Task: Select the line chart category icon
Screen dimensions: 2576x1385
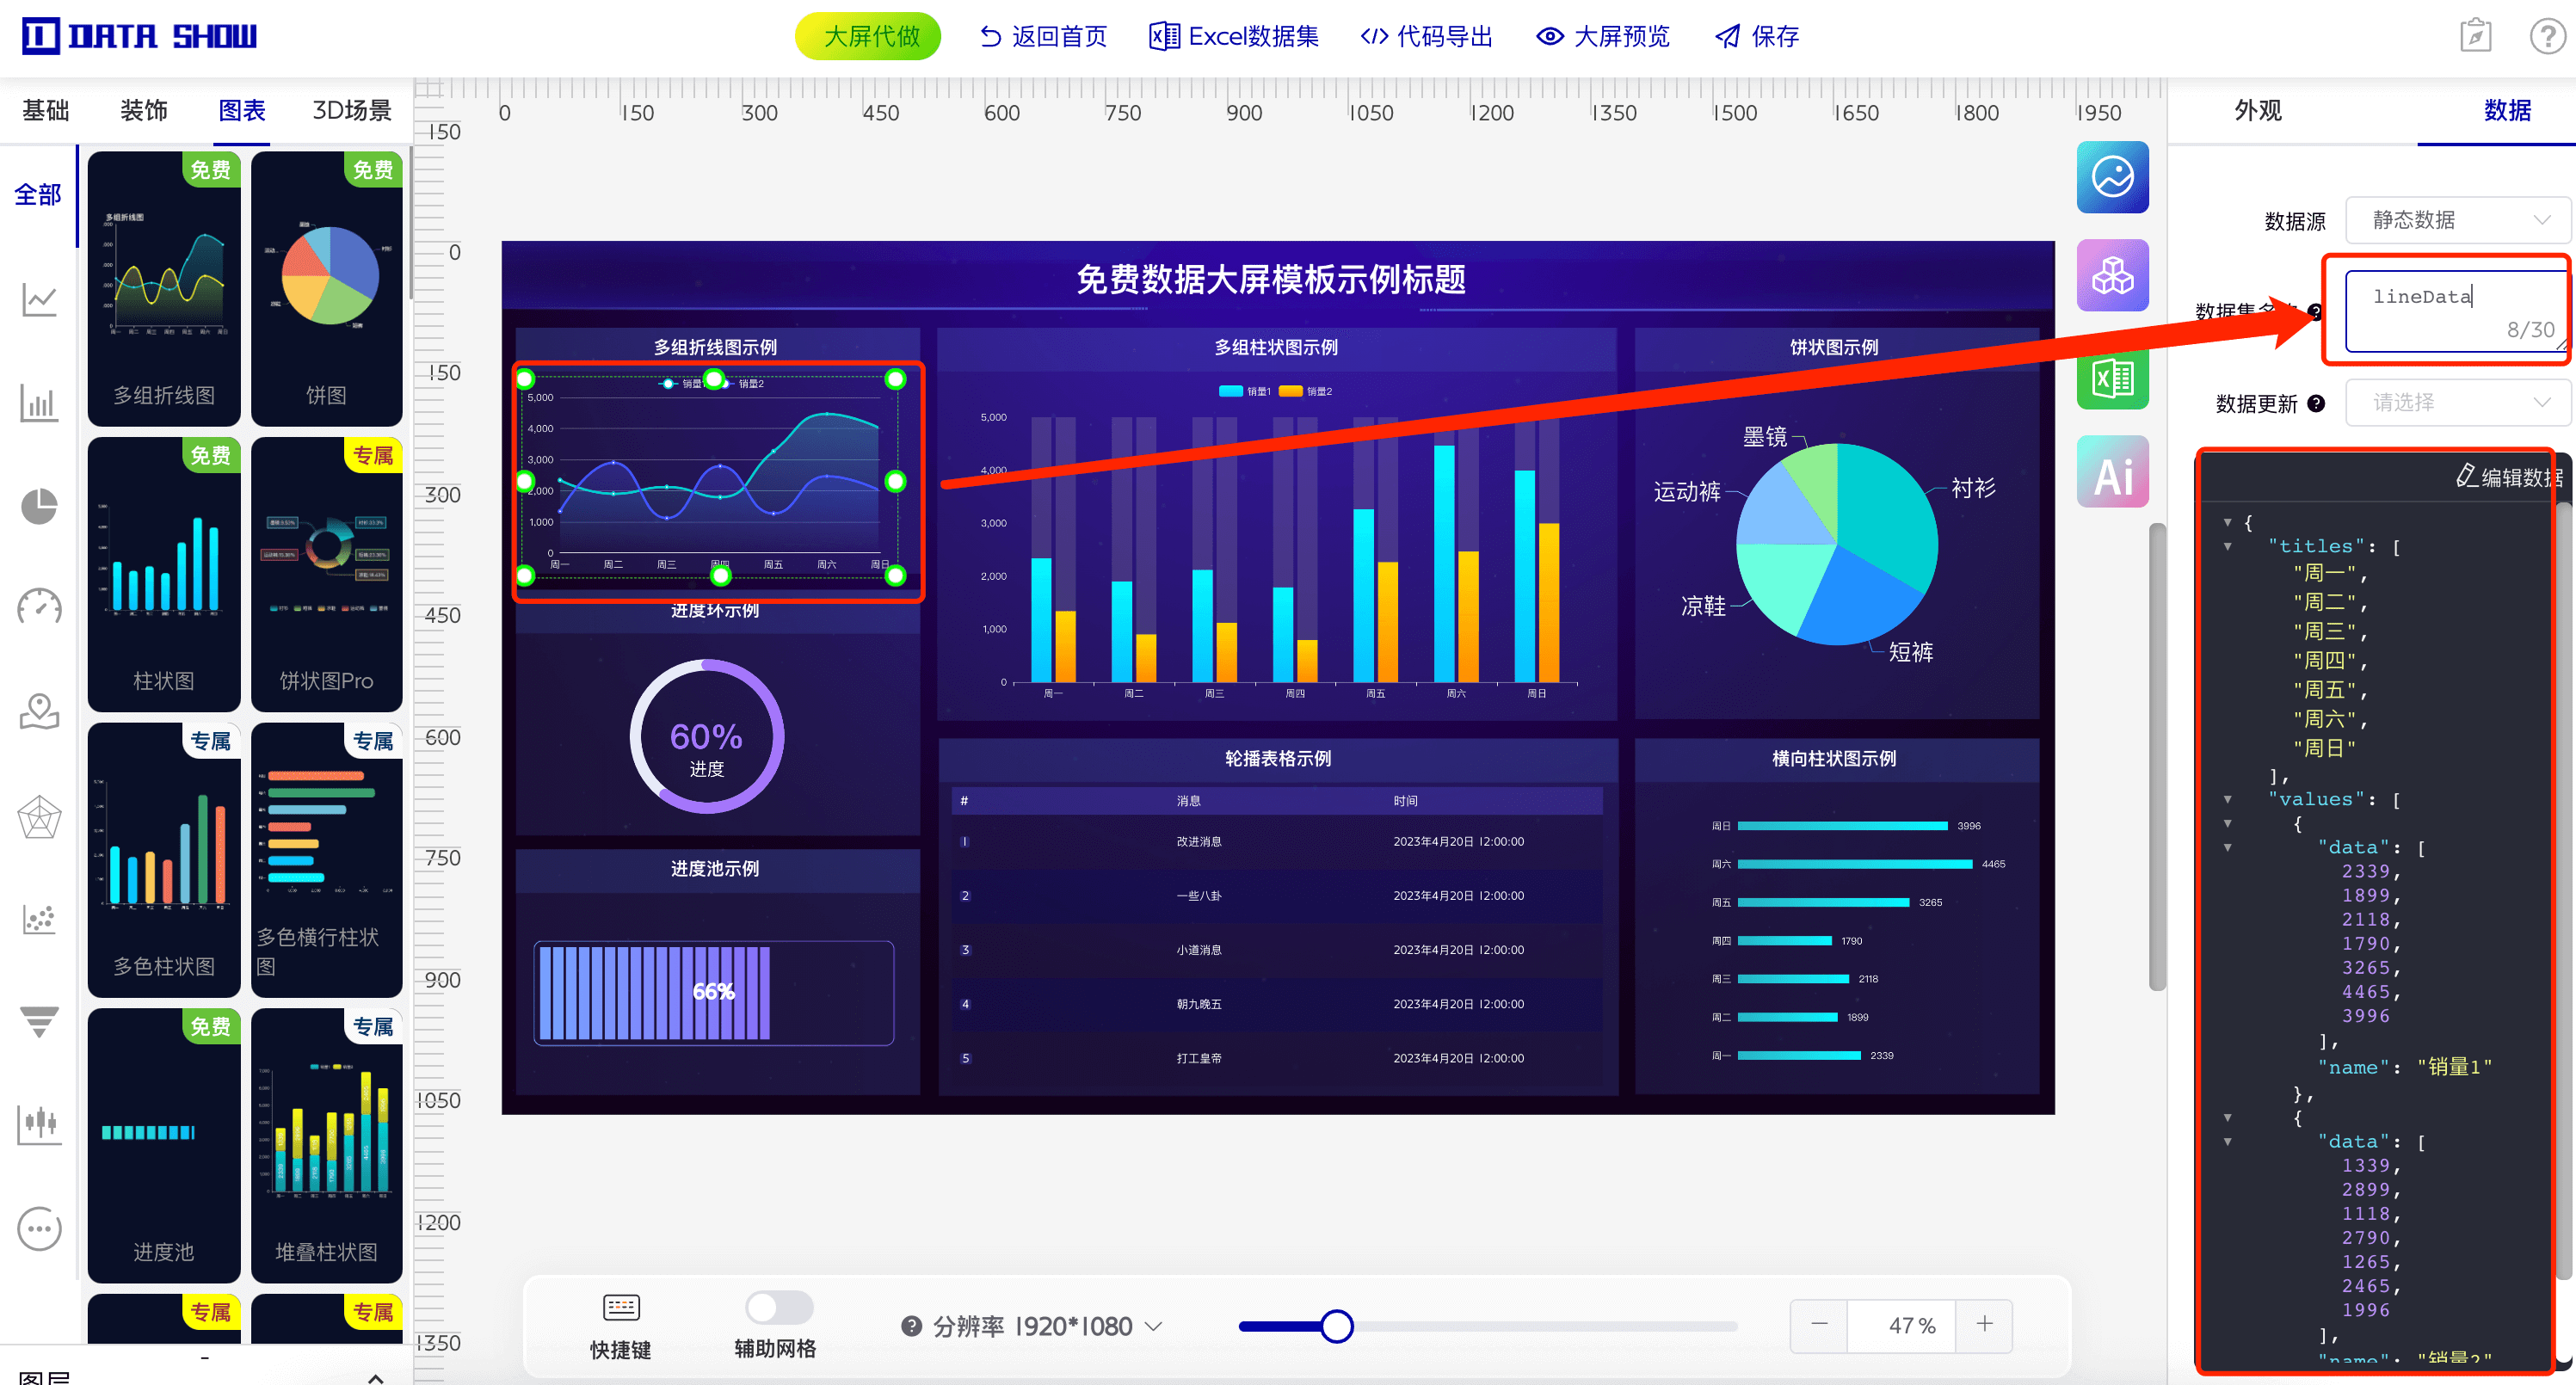Action: (39, 300)
